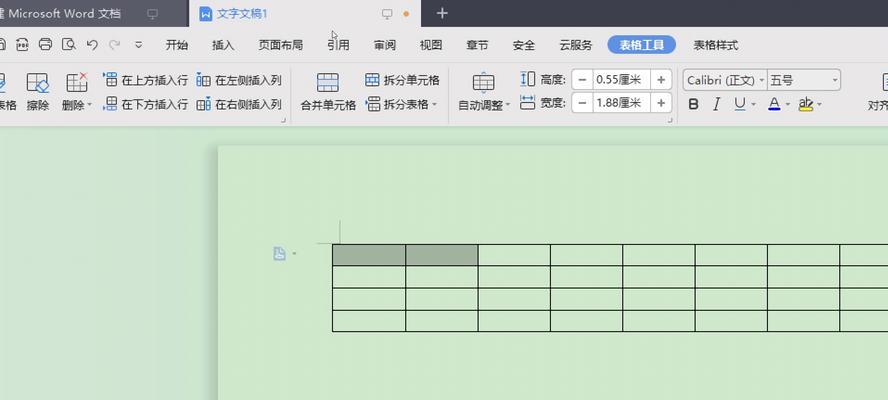This screenshot has height=400, width=888.
Task: Switch to the 章节 ribbon tab
Action: click(477, 45)
